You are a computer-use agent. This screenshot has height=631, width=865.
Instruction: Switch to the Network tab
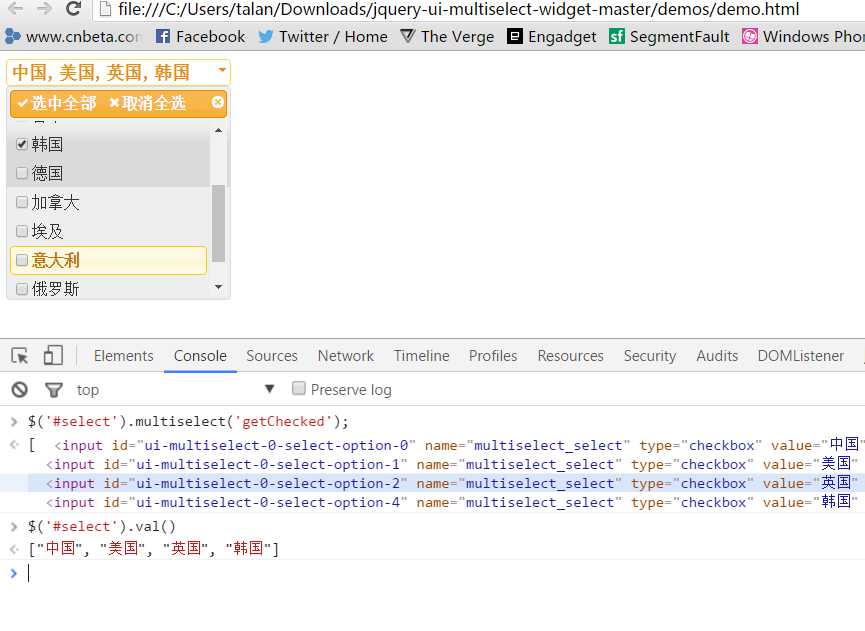tap(346, 356)
